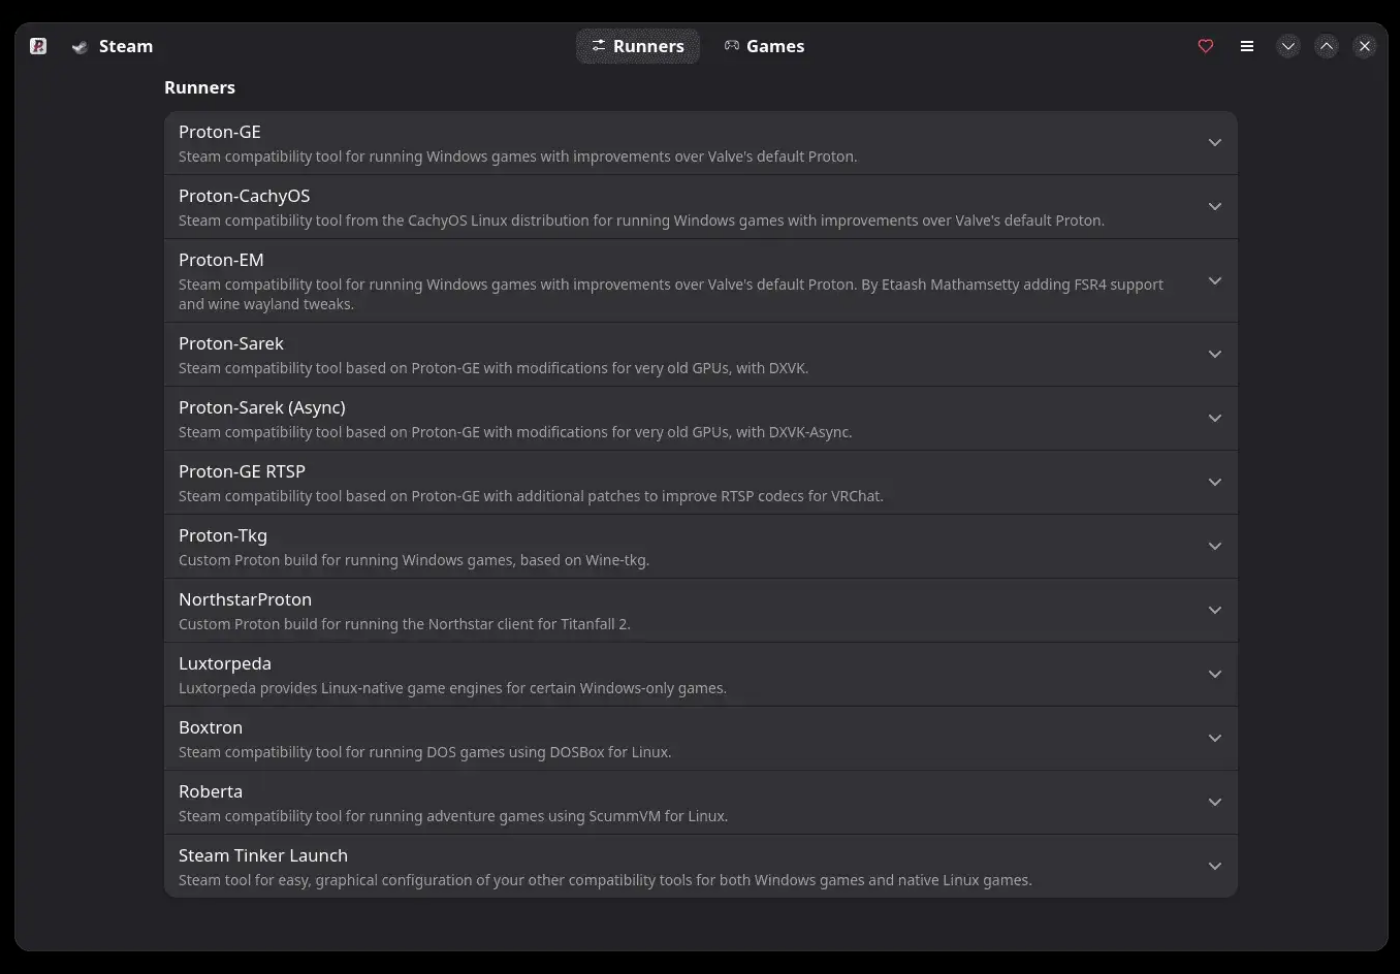Minimize the window with down chevron button
1400x974 pixels.
click(x=1288, y=46)
